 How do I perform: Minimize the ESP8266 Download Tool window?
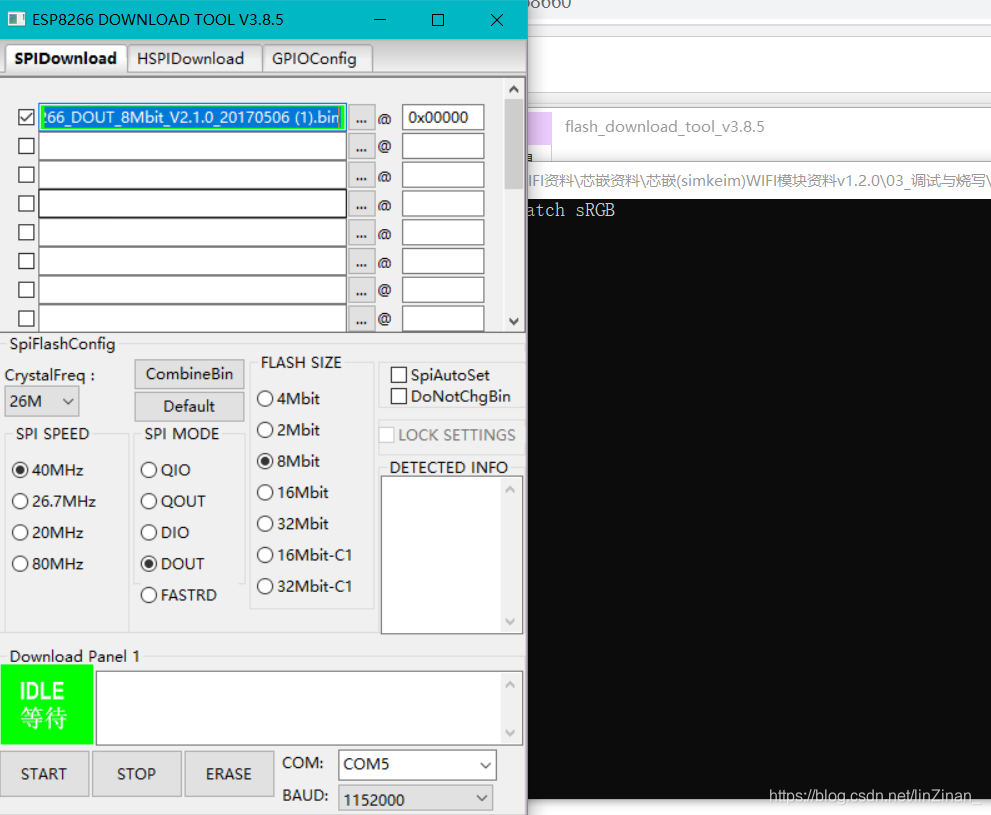pyautogui.click(x=380, y=20)
